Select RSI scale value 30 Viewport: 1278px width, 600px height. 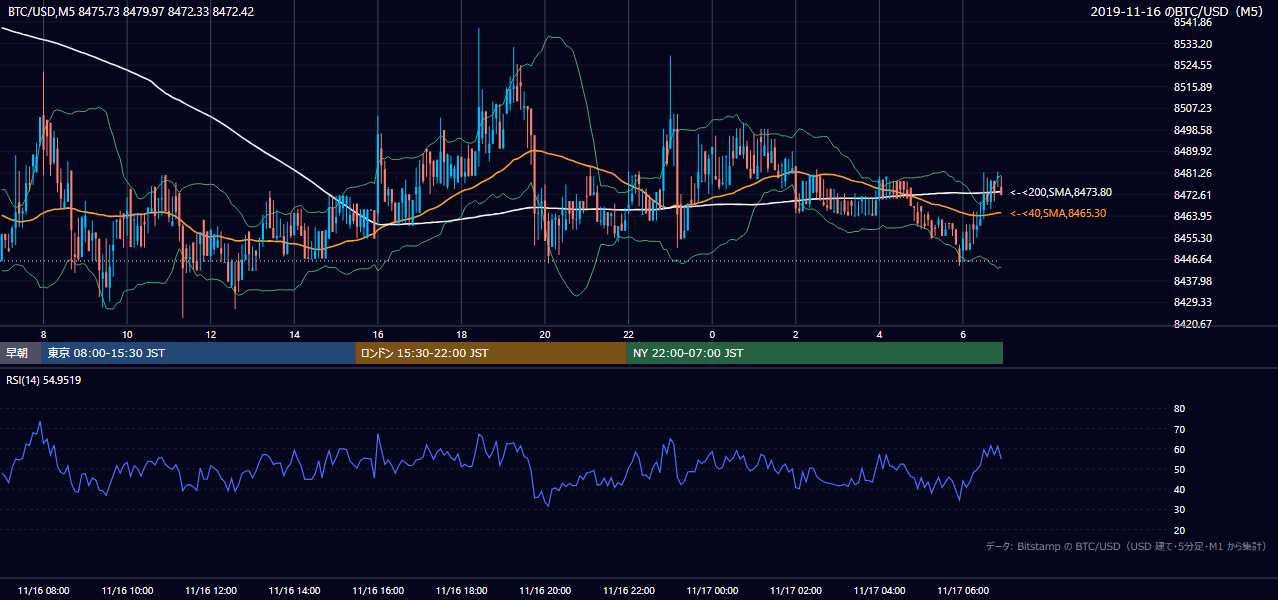point(1179,510)
